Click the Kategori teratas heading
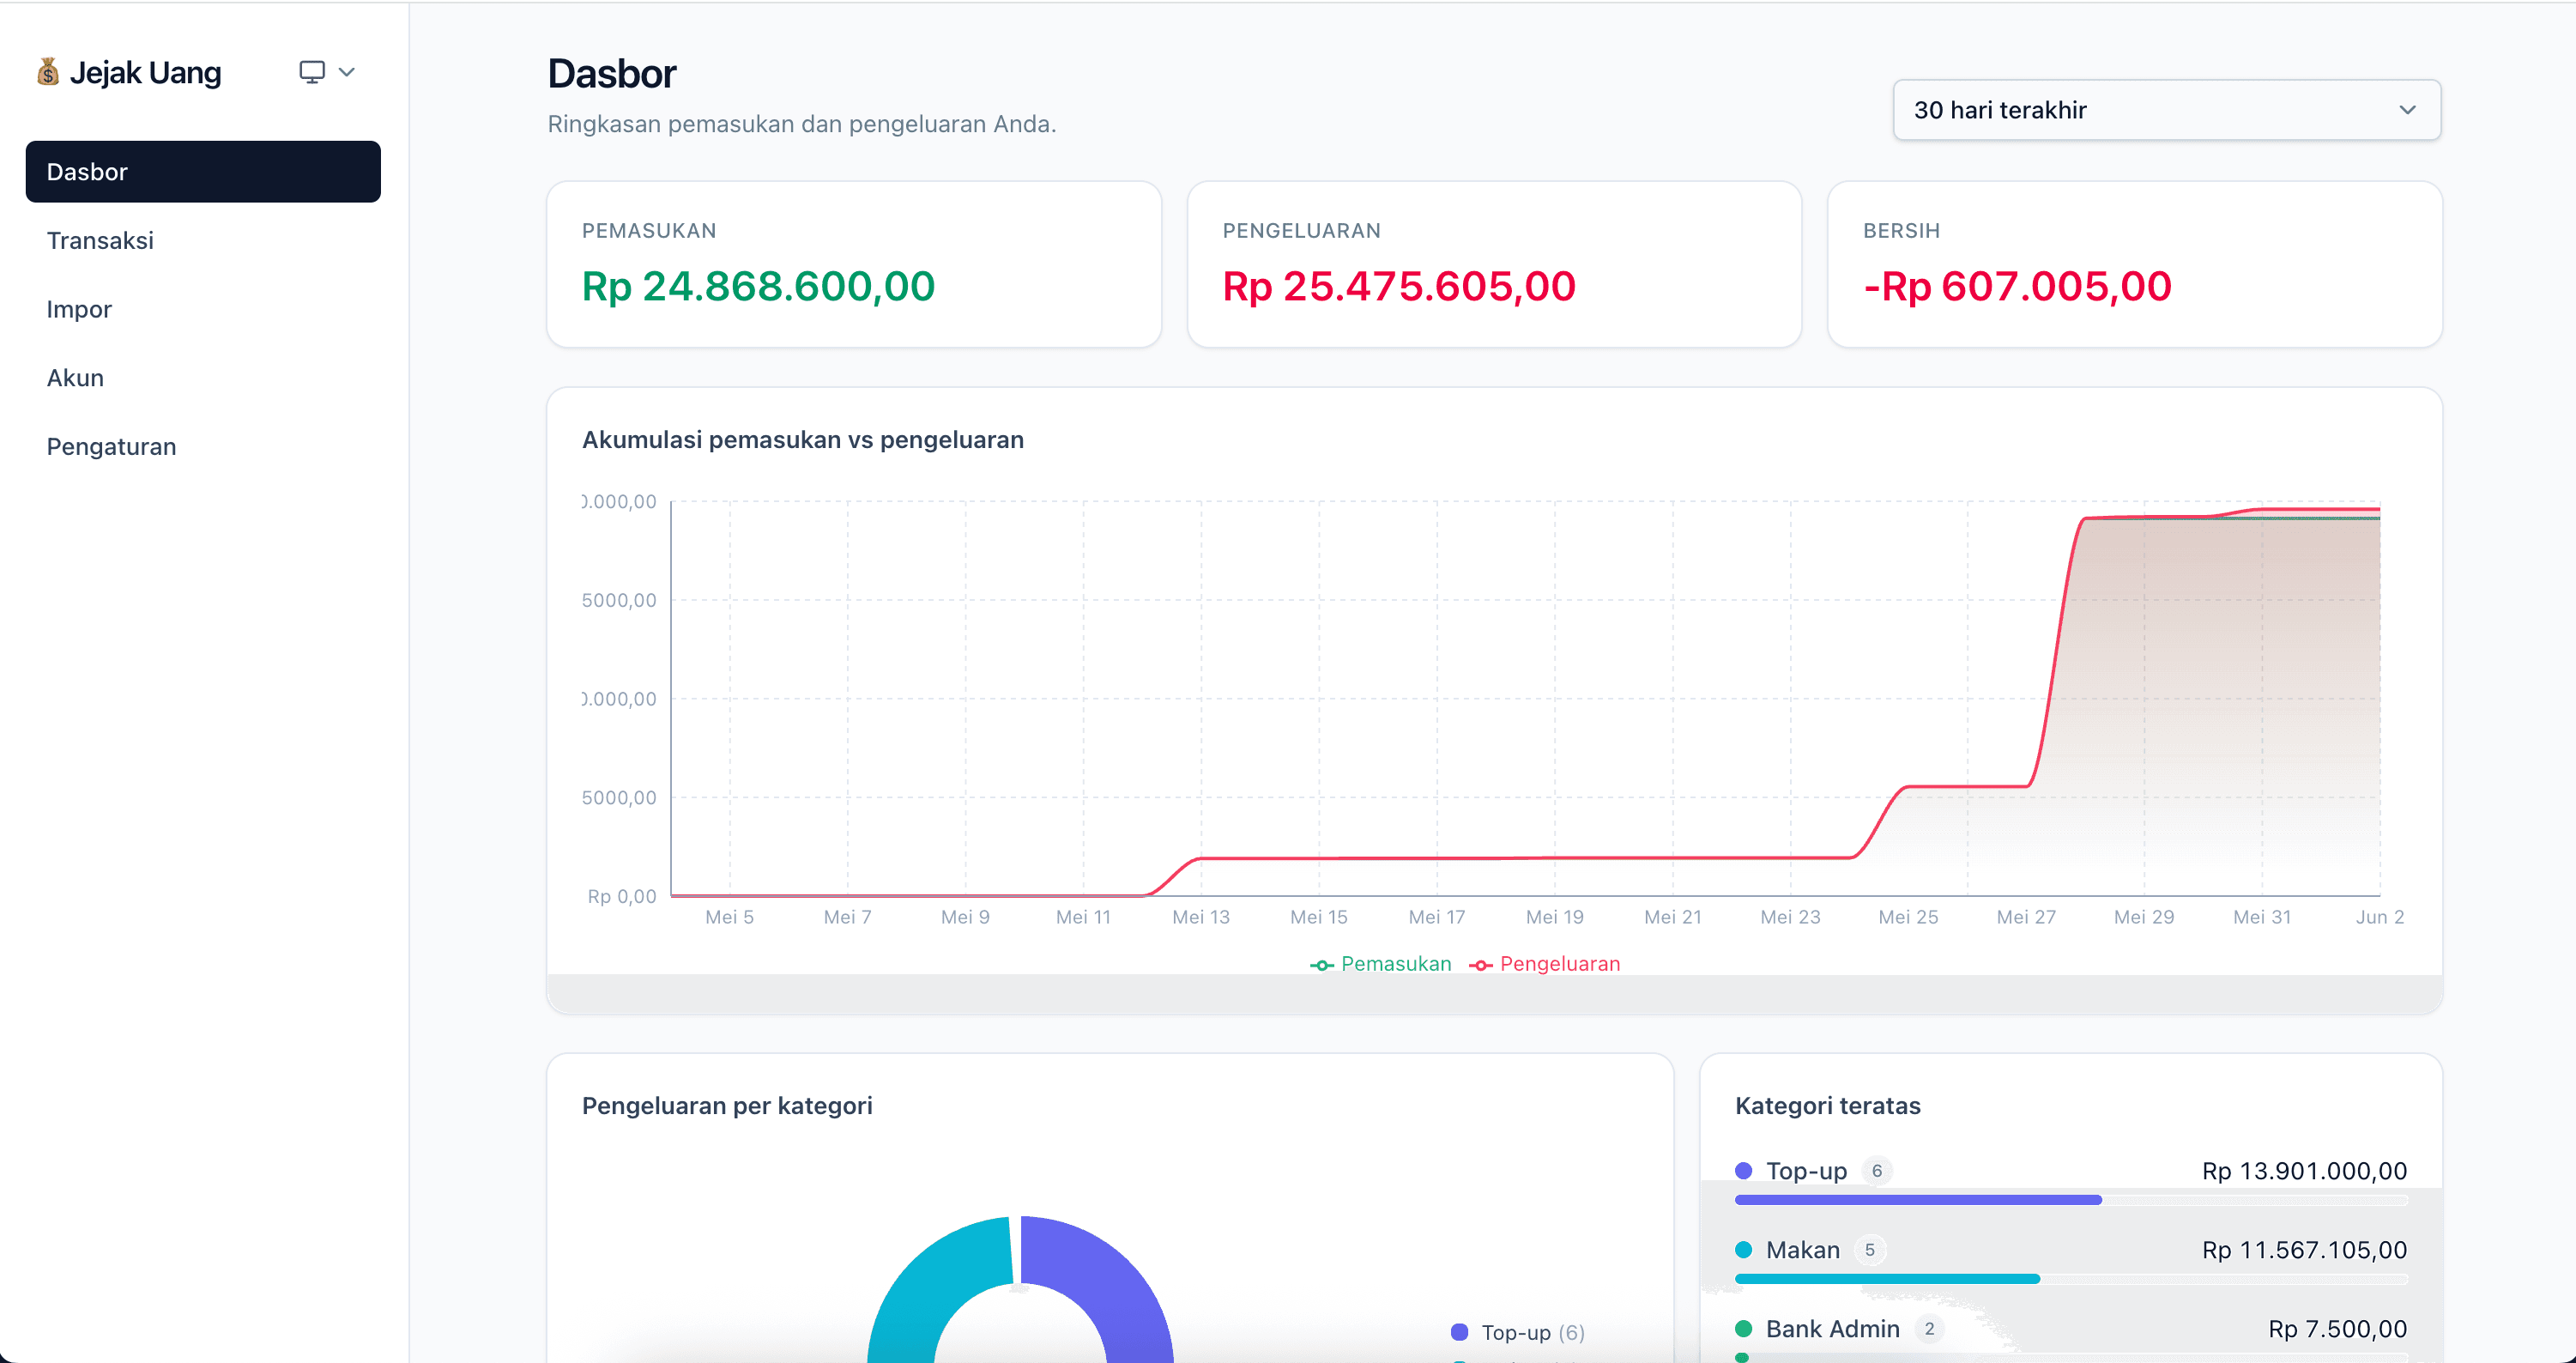Screen dimensions: 2576x1363 (1828, 1106)
